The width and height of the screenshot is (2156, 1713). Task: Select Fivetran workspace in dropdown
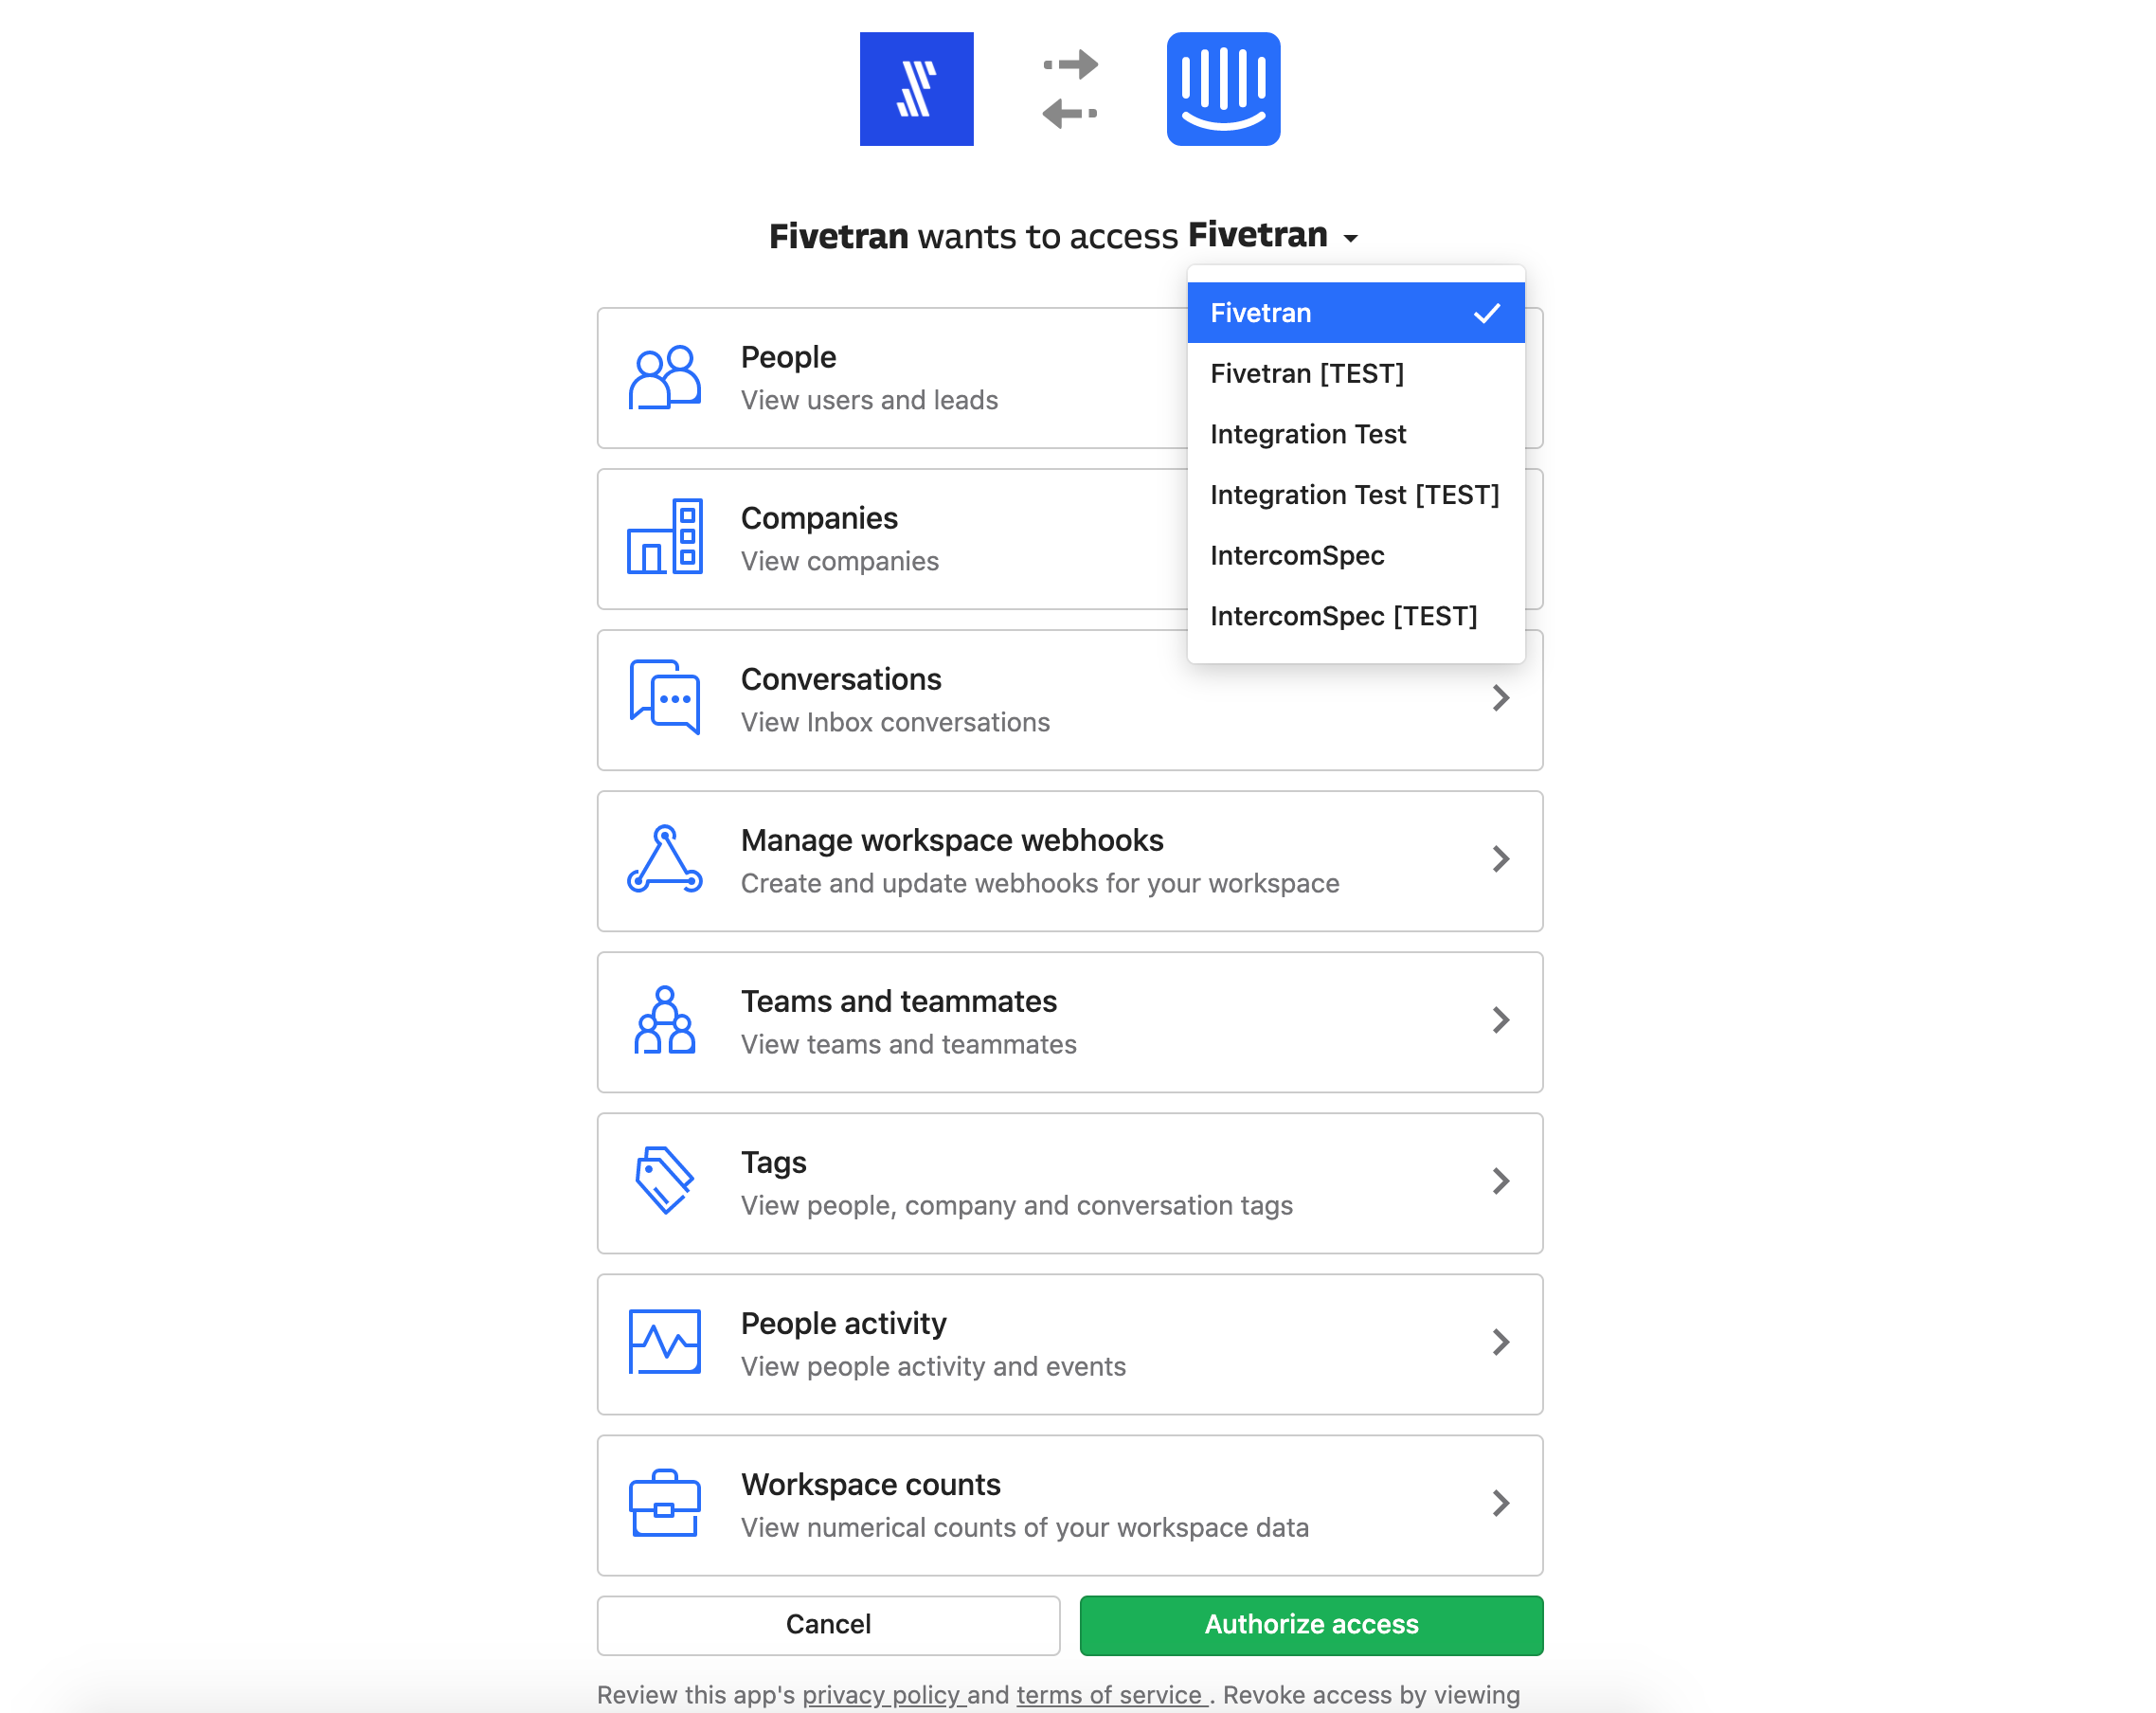tap(1355, 313)
